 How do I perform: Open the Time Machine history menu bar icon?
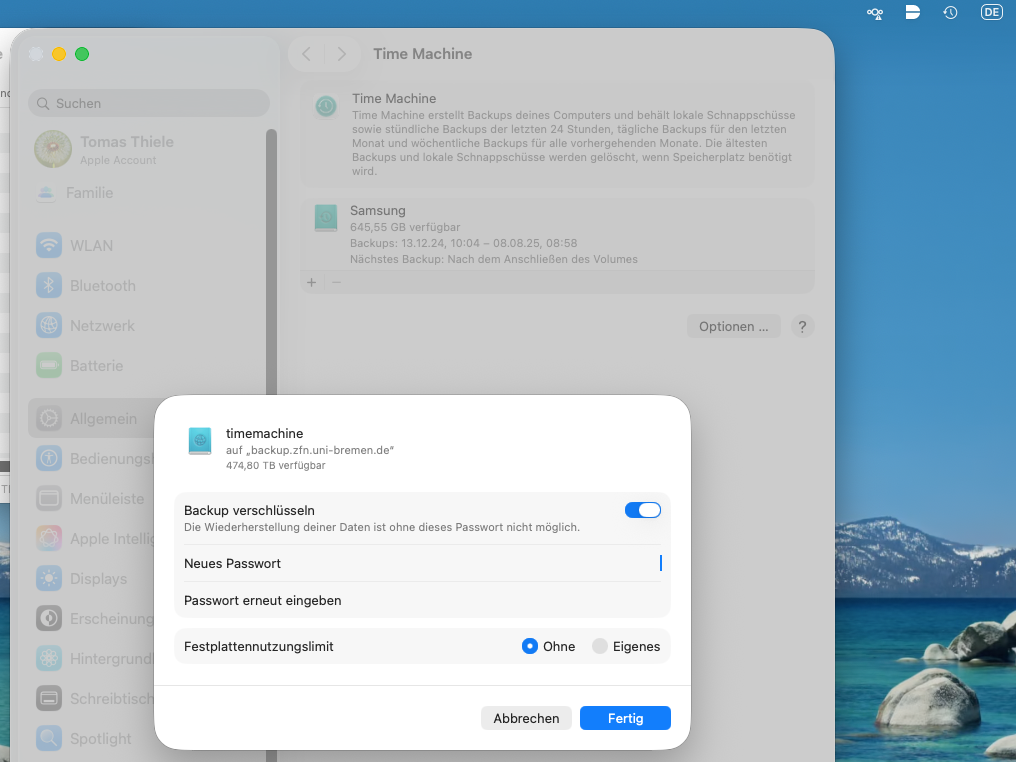coord(950,13)
